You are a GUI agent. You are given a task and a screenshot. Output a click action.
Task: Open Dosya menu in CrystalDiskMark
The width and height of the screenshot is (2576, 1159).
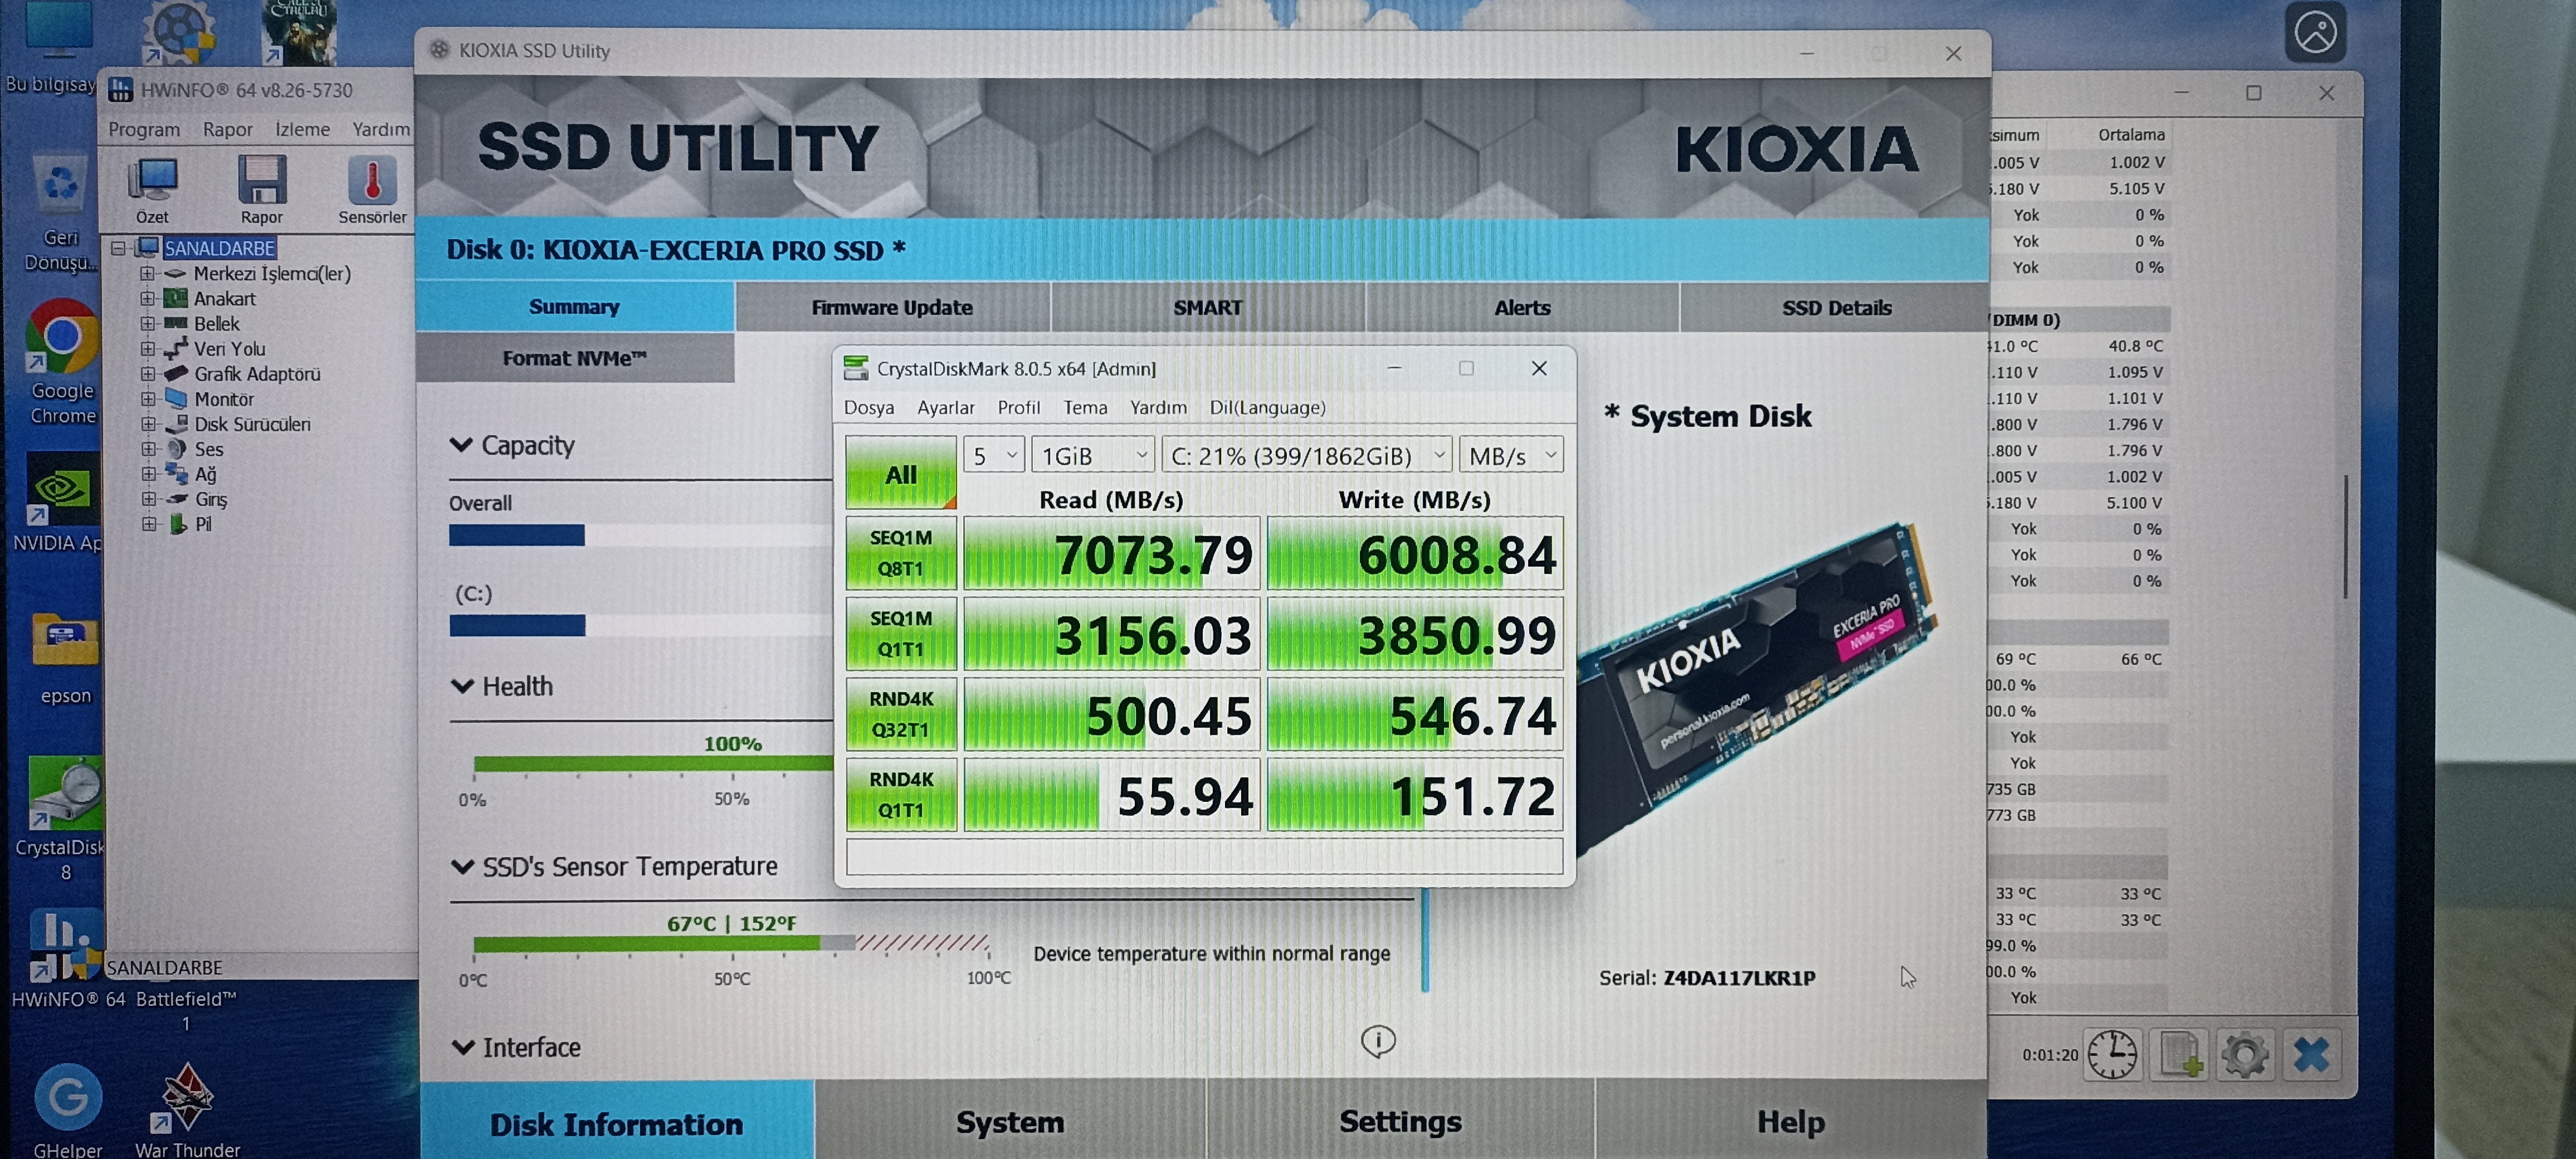(869, 407)
